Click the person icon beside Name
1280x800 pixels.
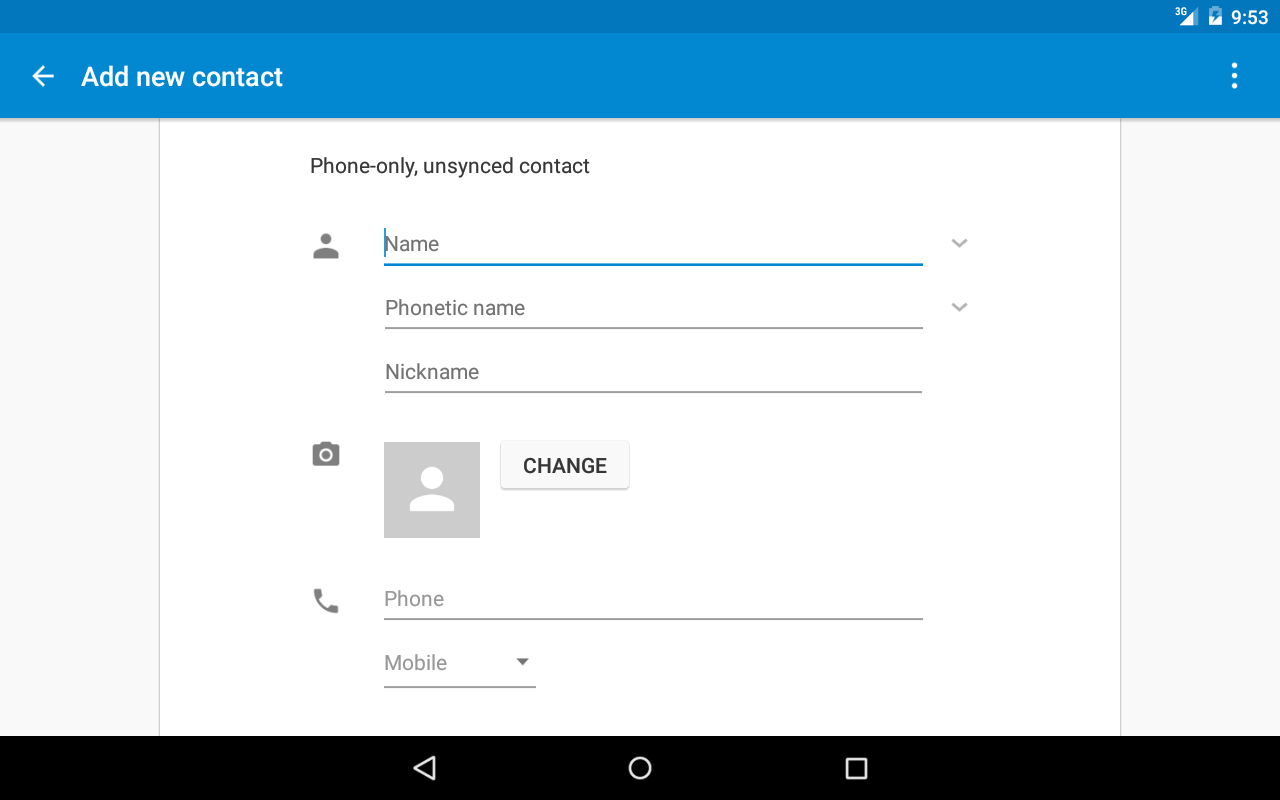[x=326, y=246]
